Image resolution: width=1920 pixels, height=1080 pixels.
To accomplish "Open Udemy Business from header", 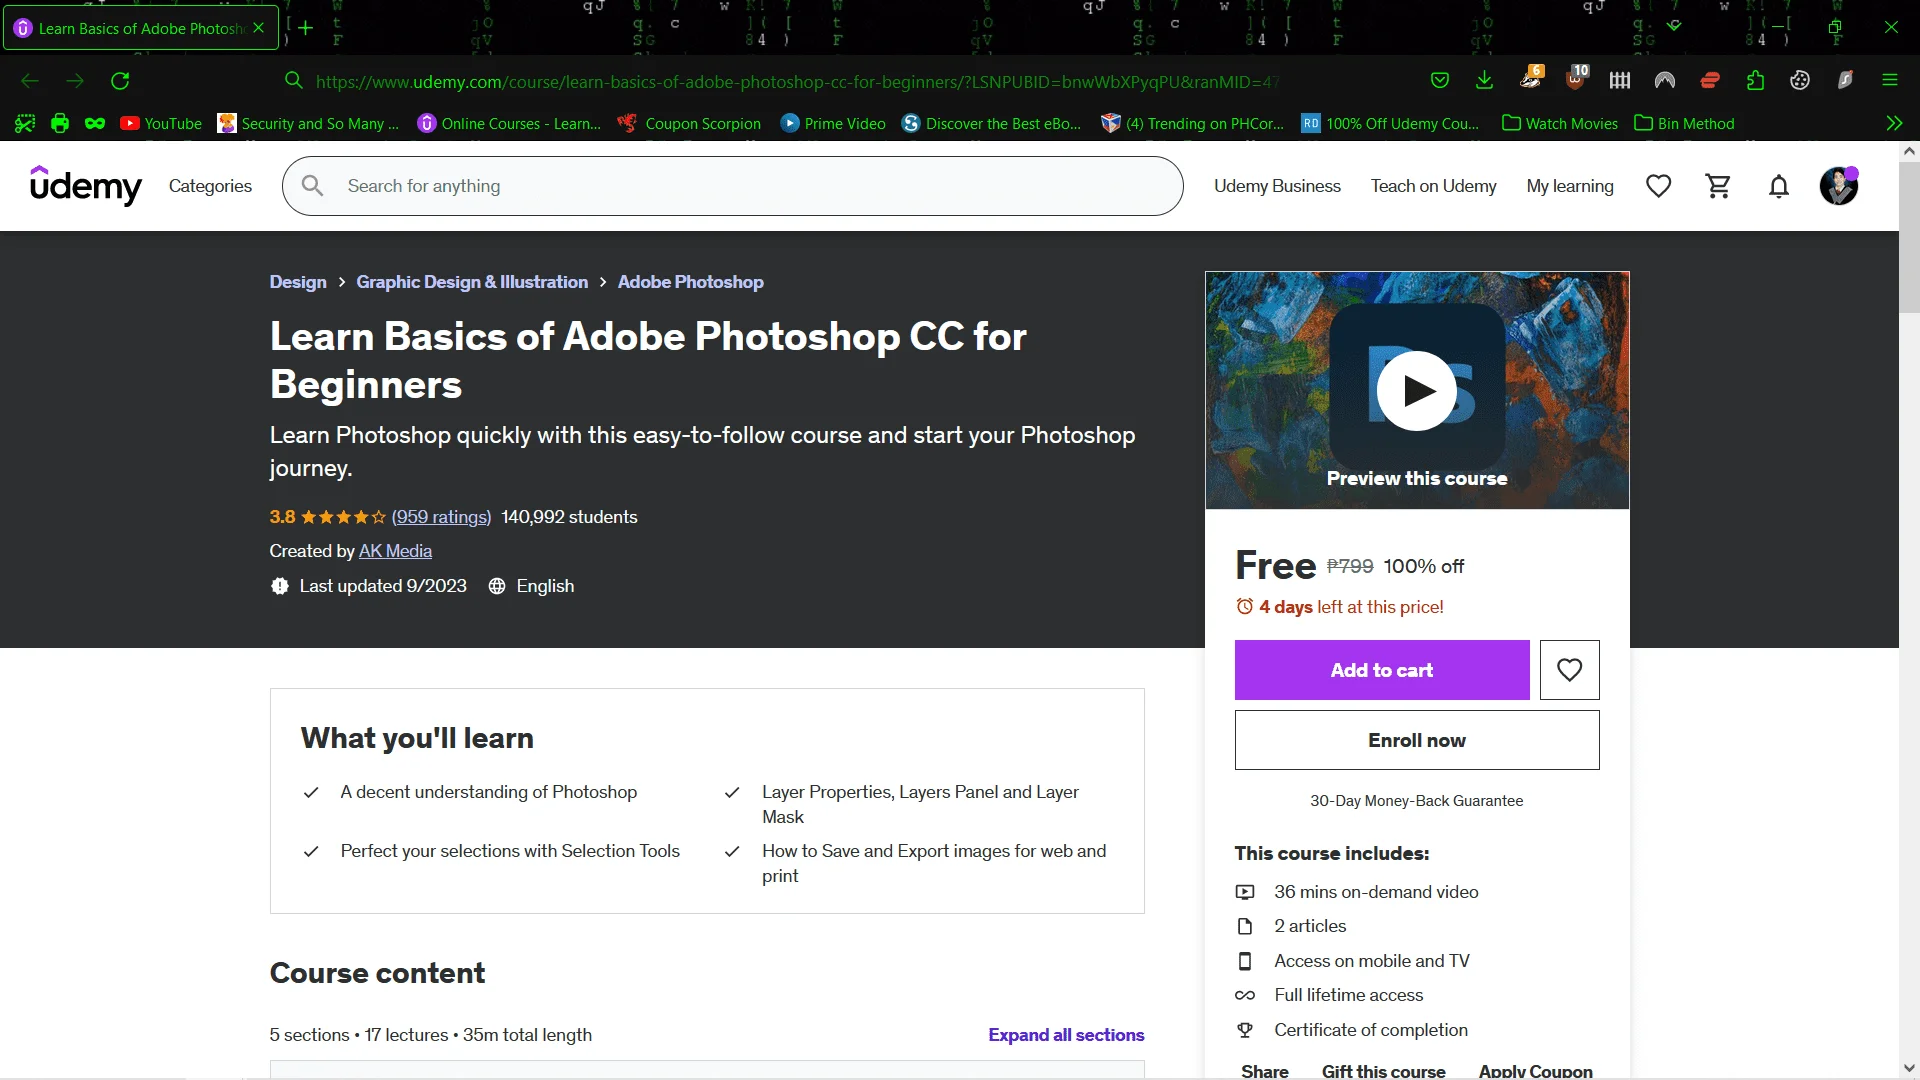I will 1277,186.
